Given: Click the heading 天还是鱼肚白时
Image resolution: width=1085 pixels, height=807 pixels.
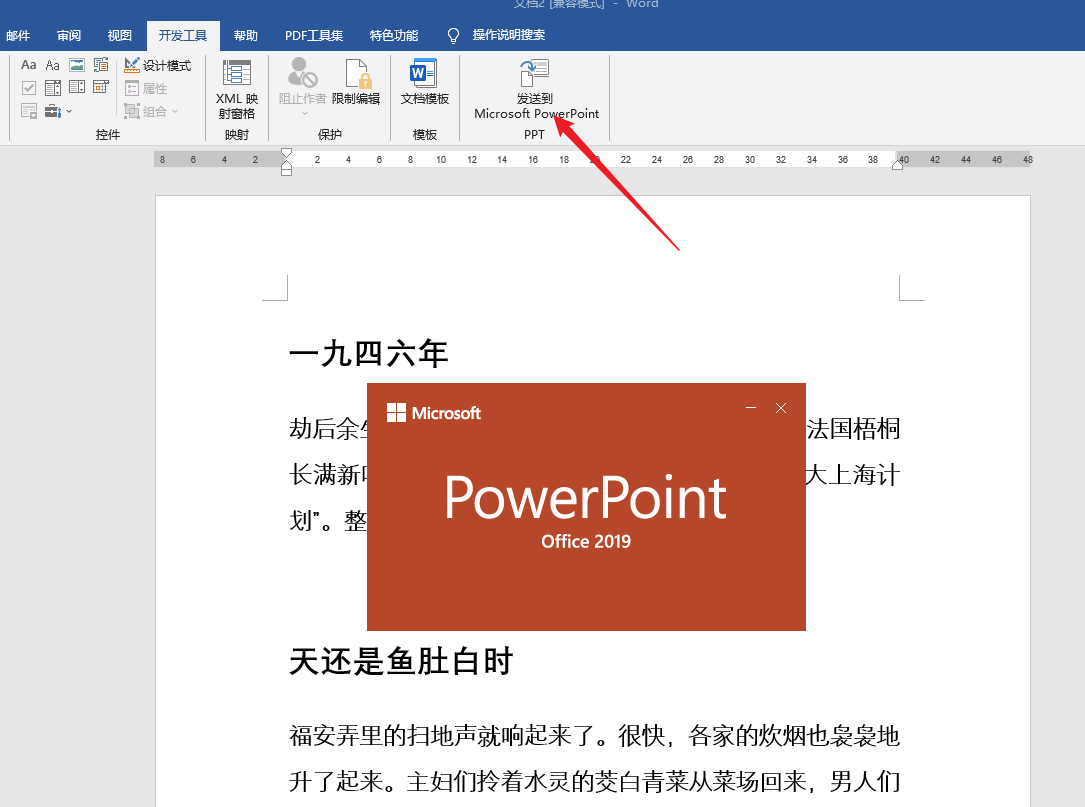Looking at the screenshot, I should coord(401,660).
